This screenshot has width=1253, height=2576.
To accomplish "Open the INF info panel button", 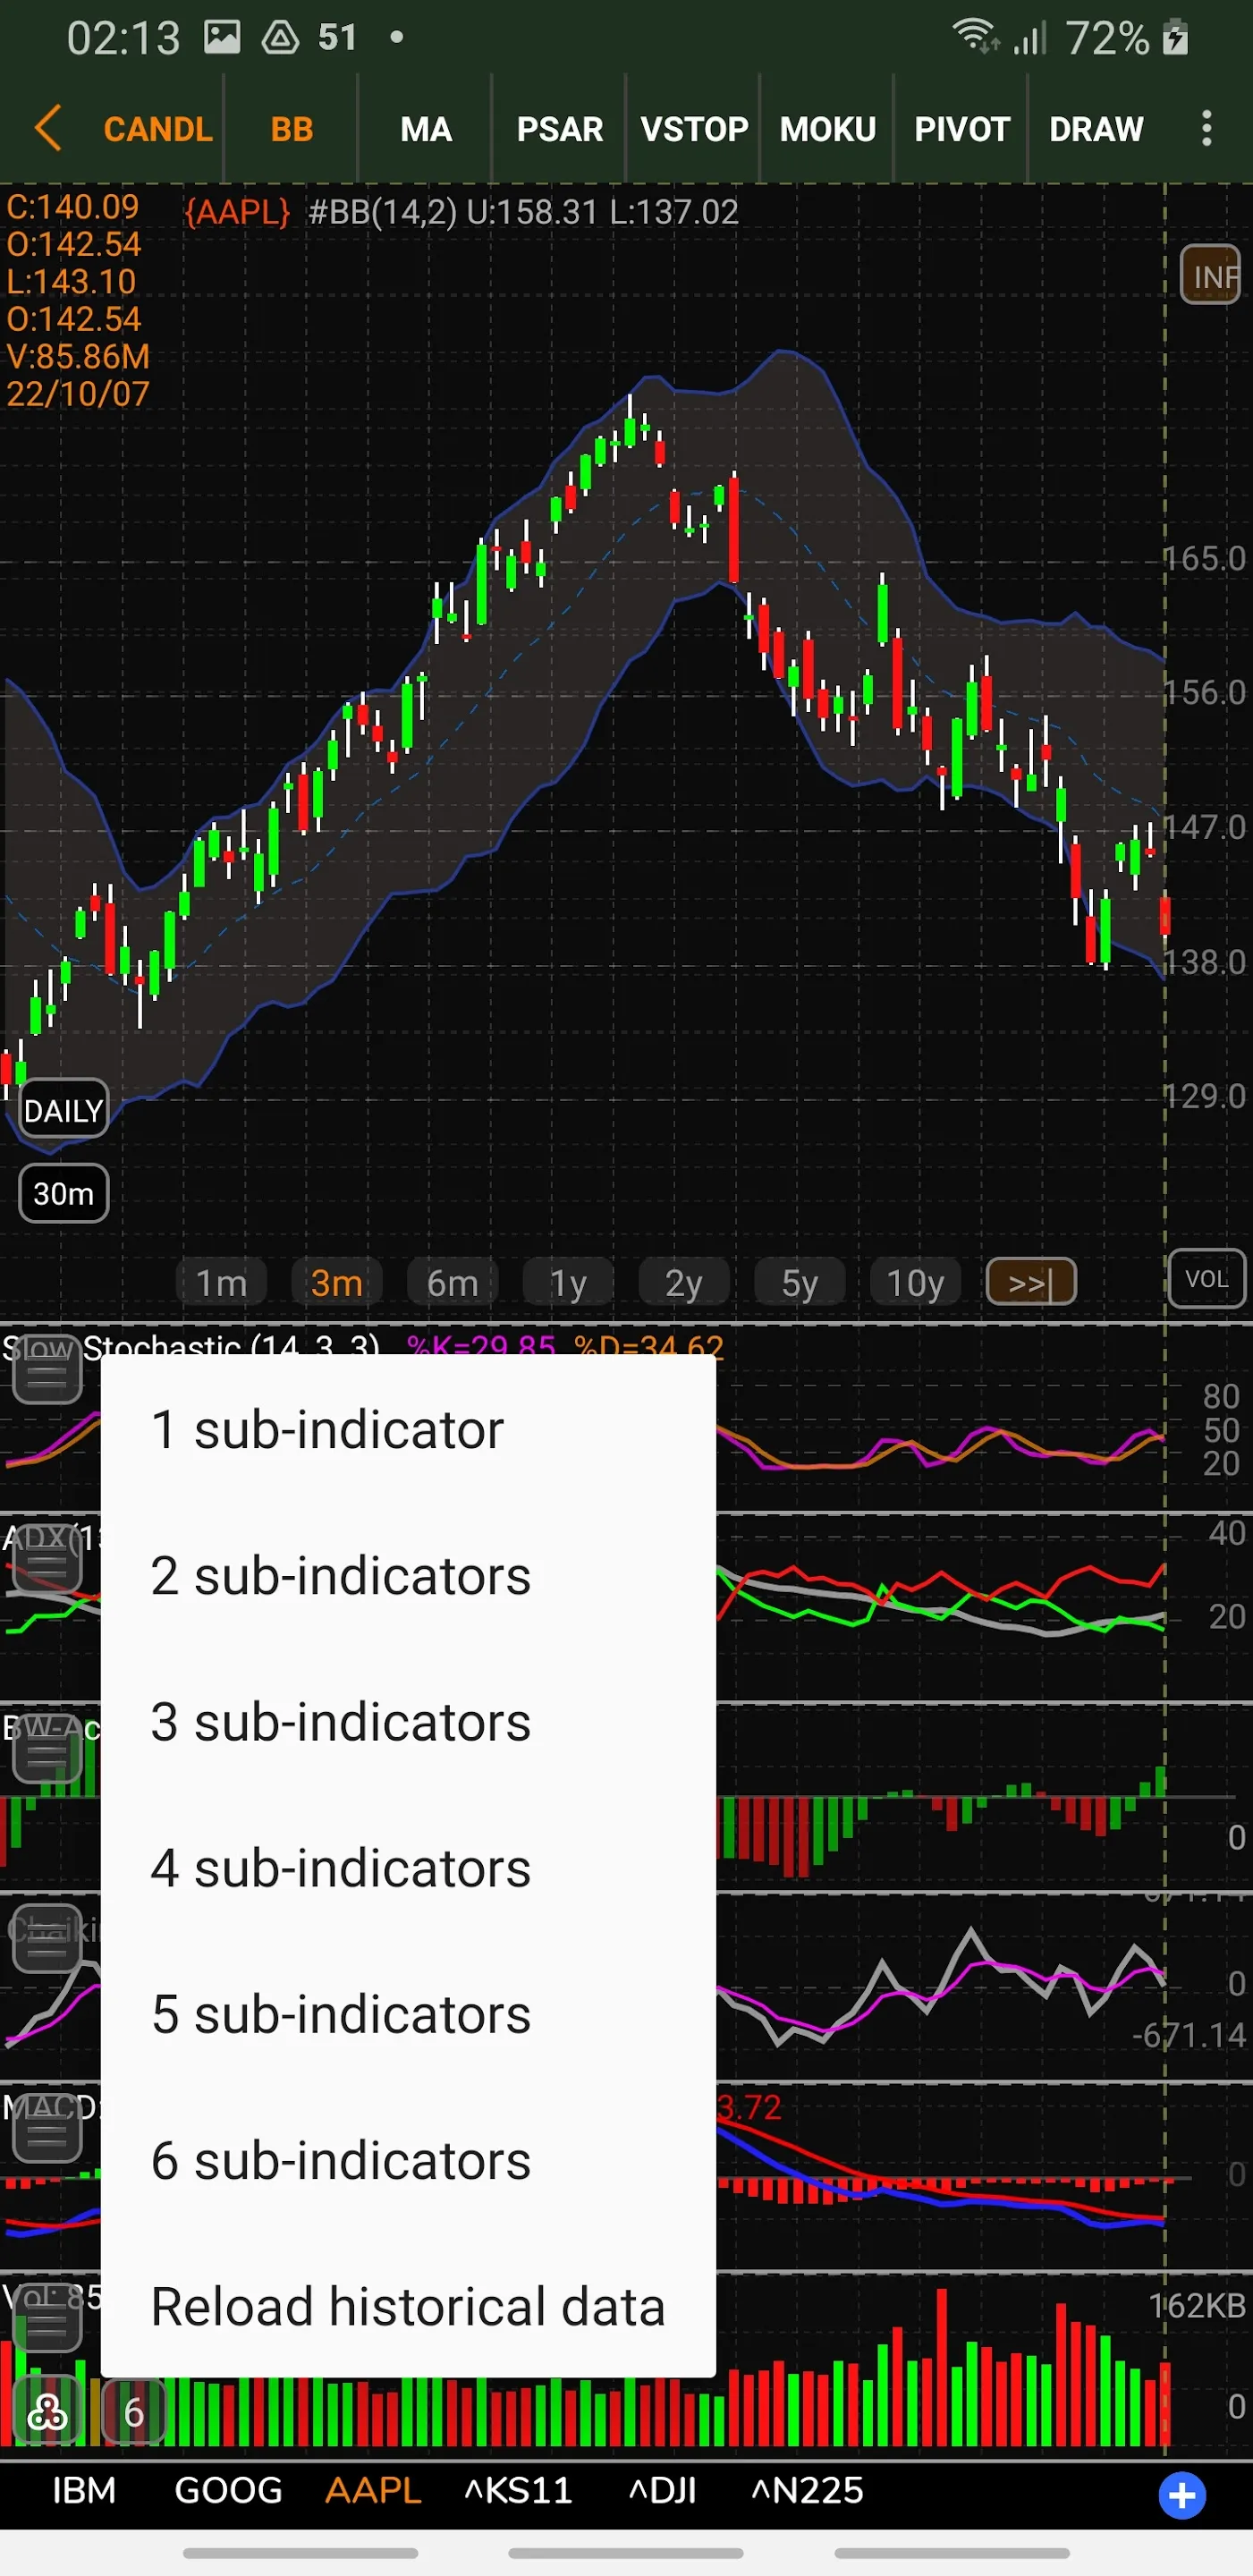I will coord(1211,275).
